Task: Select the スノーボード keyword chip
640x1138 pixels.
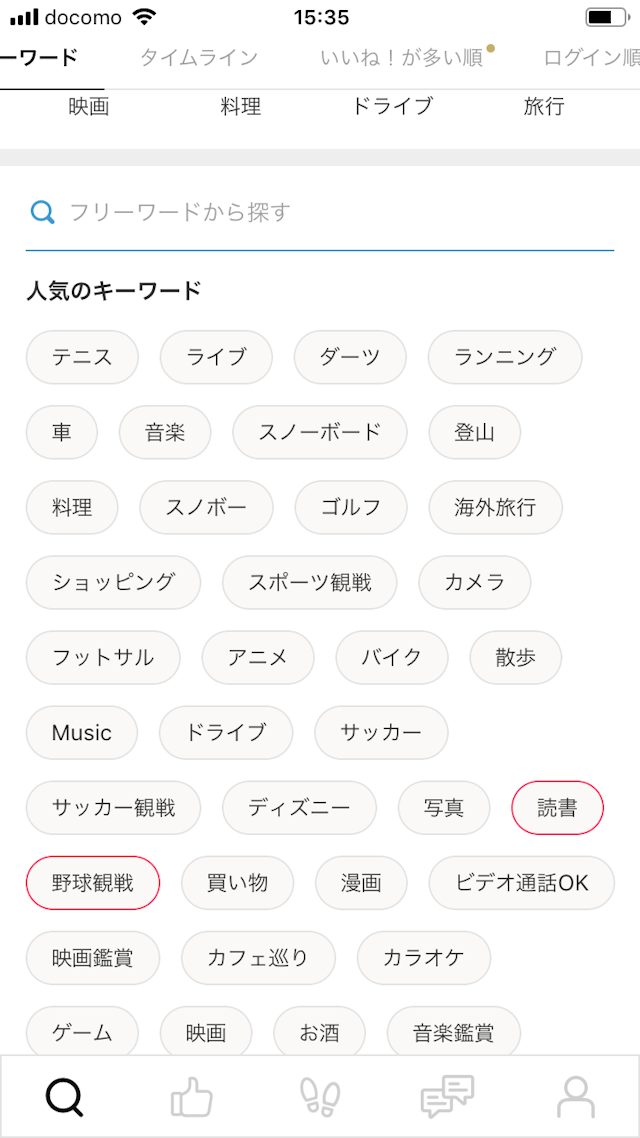Action: pos(320,432)
